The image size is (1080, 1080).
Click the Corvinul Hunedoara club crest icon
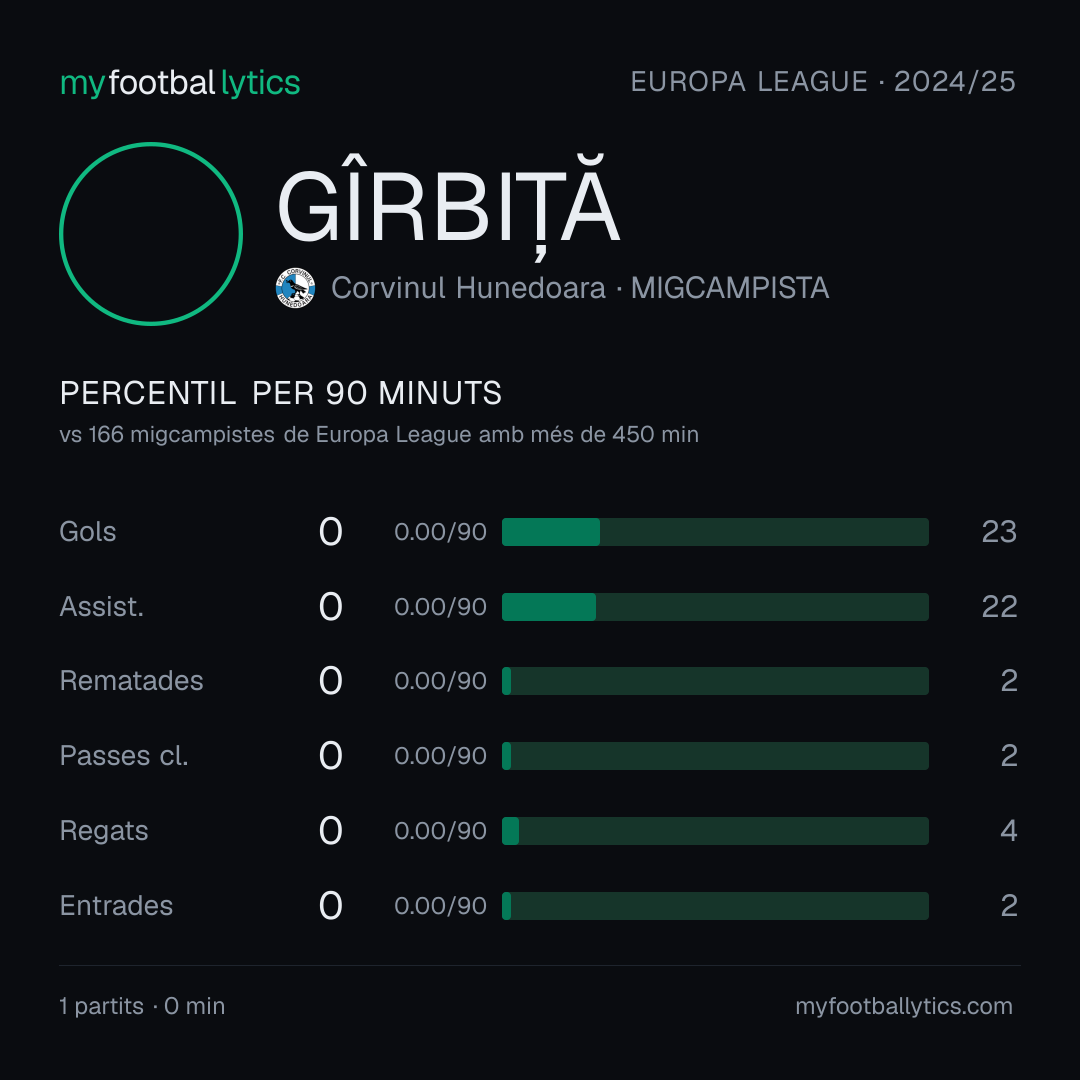click(x=295, y=288)
